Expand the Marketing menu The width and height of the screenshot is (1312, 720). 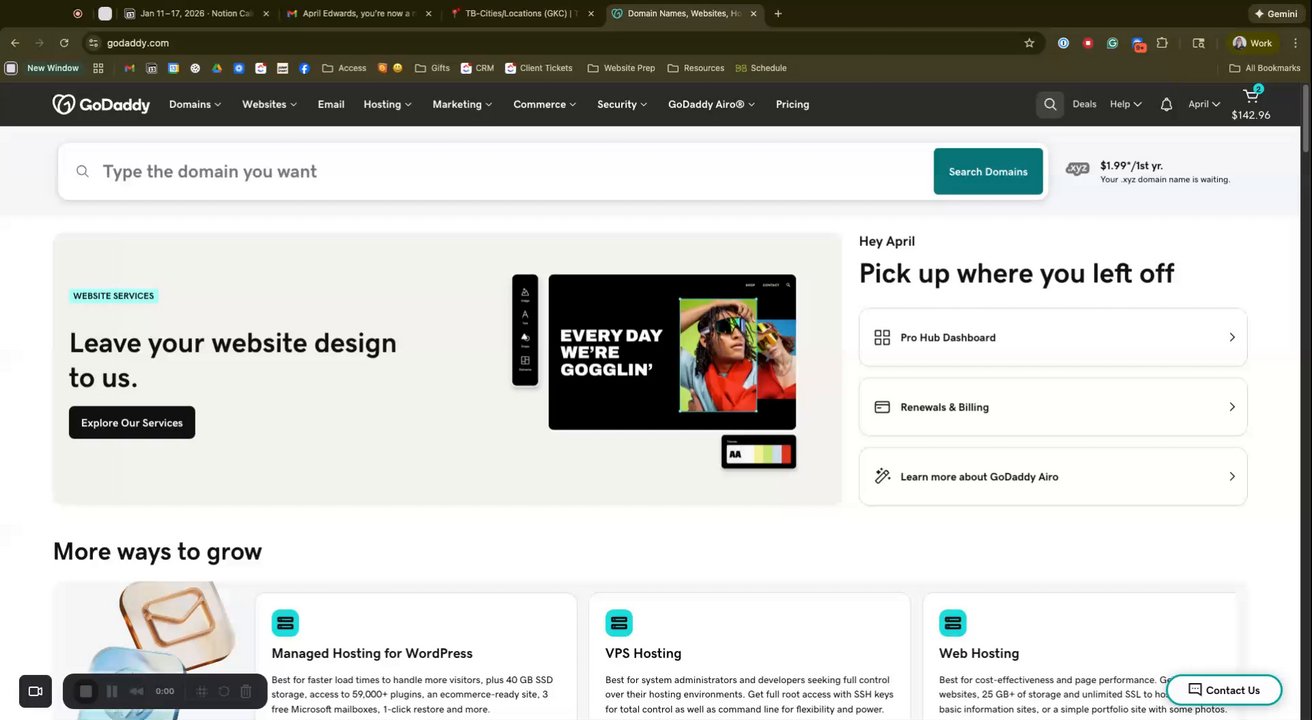click(x=462, y=104)
